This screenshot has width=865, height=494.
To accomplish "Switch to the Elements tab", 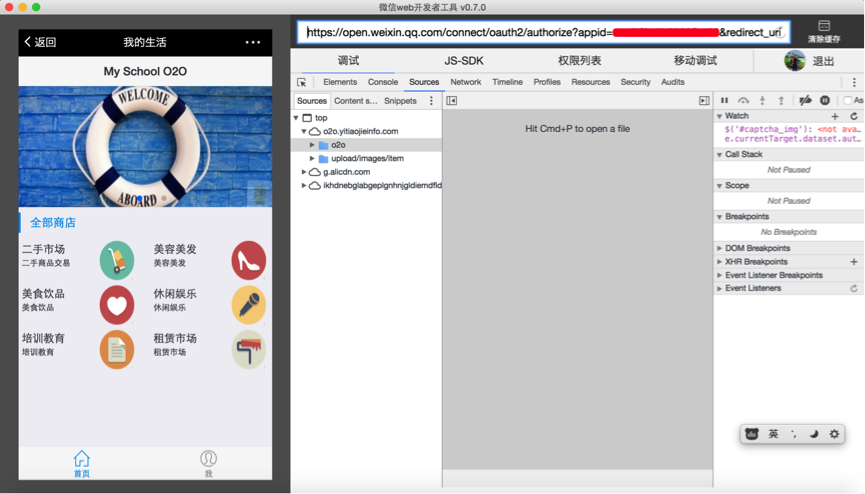I will (340, 82).
